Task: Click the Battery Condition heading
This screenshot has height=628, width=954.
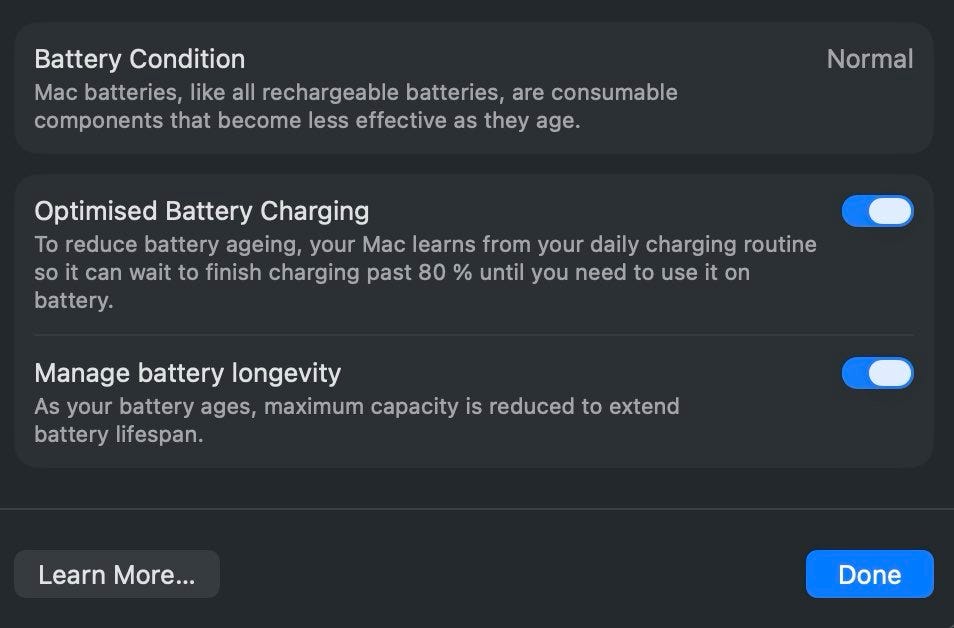Action: pyautogui.click(x=139, y=59)
